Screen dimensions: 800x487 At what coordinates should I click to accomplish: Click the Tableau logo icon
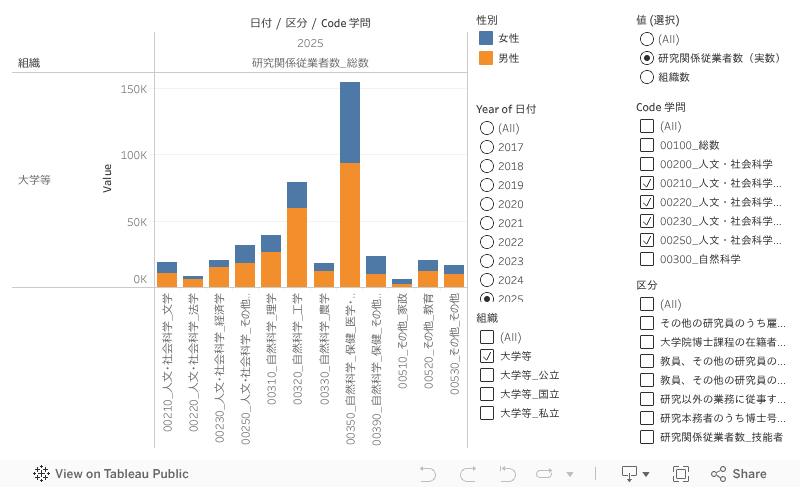tap(42, 474)
